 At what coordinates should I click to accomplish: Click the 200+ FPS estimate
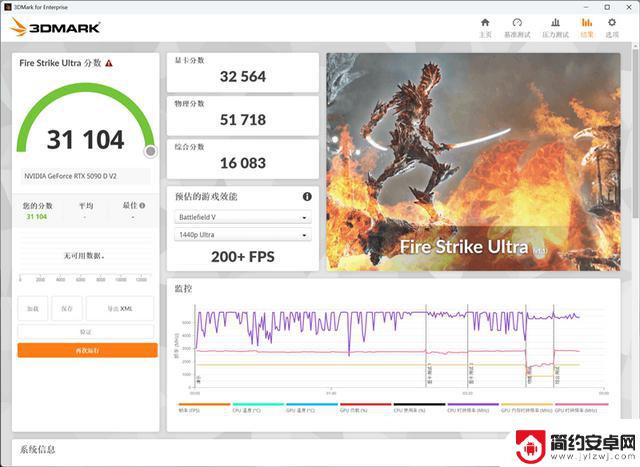(x=243, y=257)
